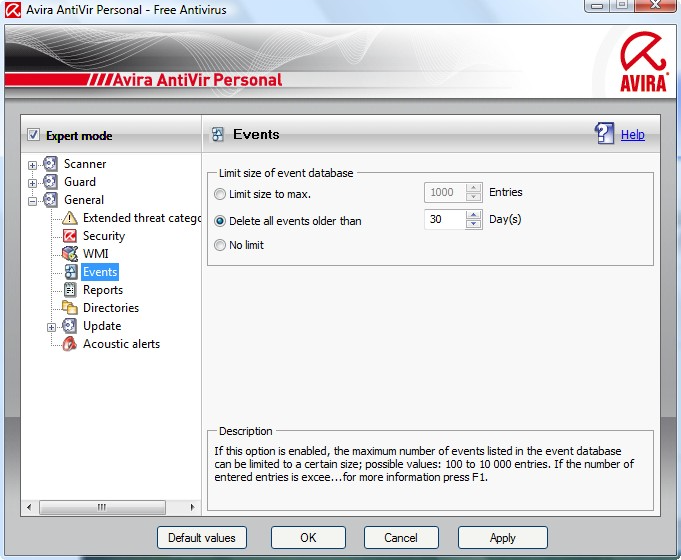Open the Acoustic alerts settings item

coord(121,344)
